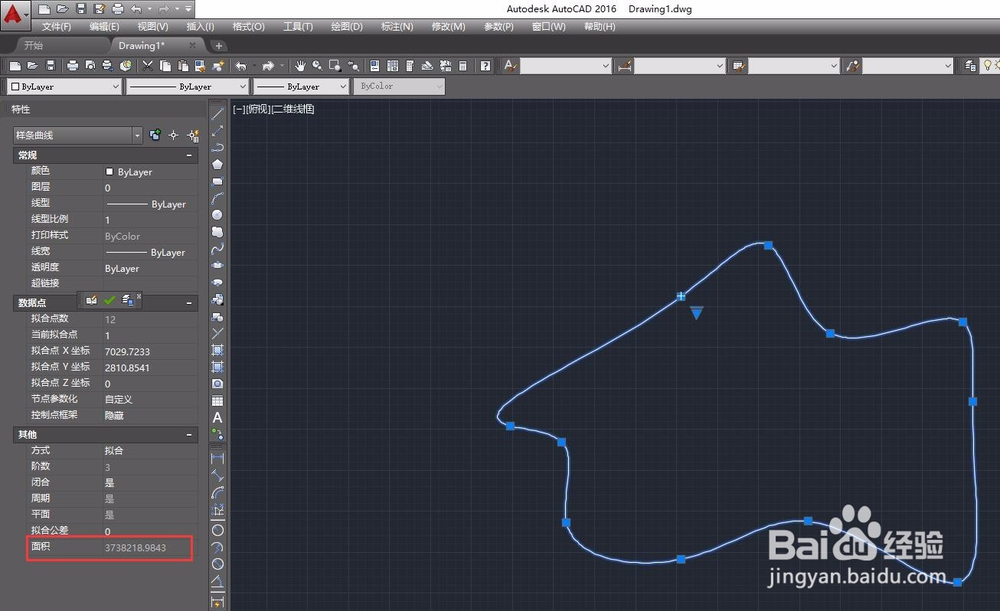Click the green checkmark in data points toolbar
The height and width of the screenshot is (611, 1000).
click(110, 300)
